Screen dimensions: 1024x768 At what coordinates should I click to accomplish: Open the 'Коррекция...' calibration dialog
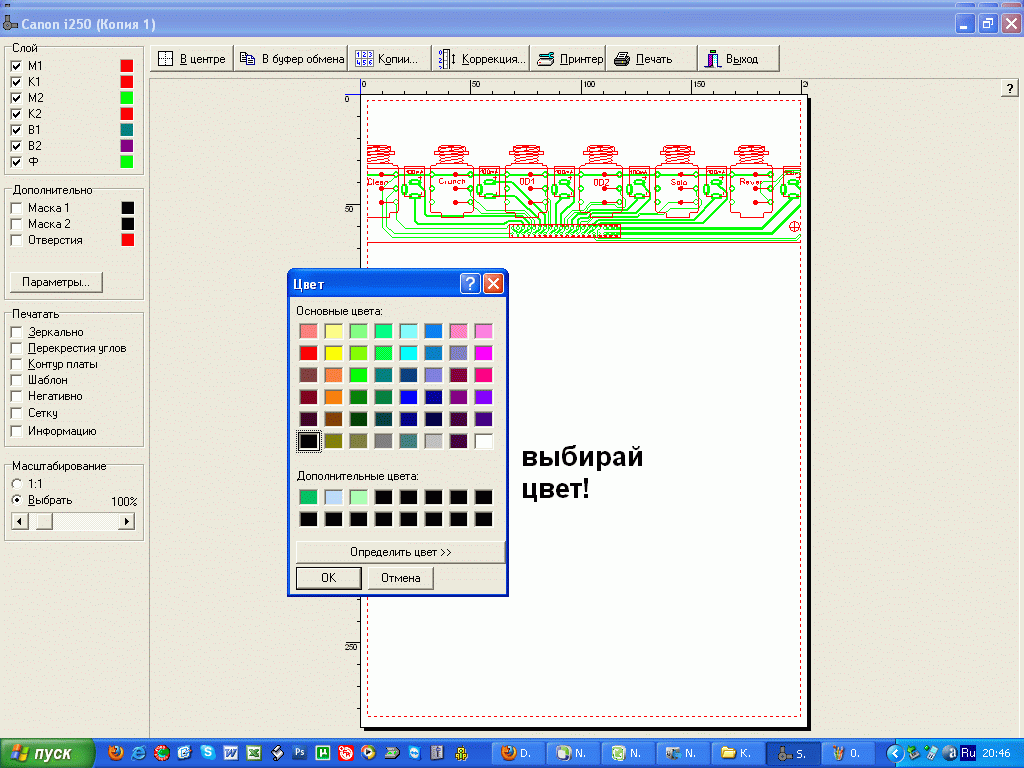(x=481, y=59)
